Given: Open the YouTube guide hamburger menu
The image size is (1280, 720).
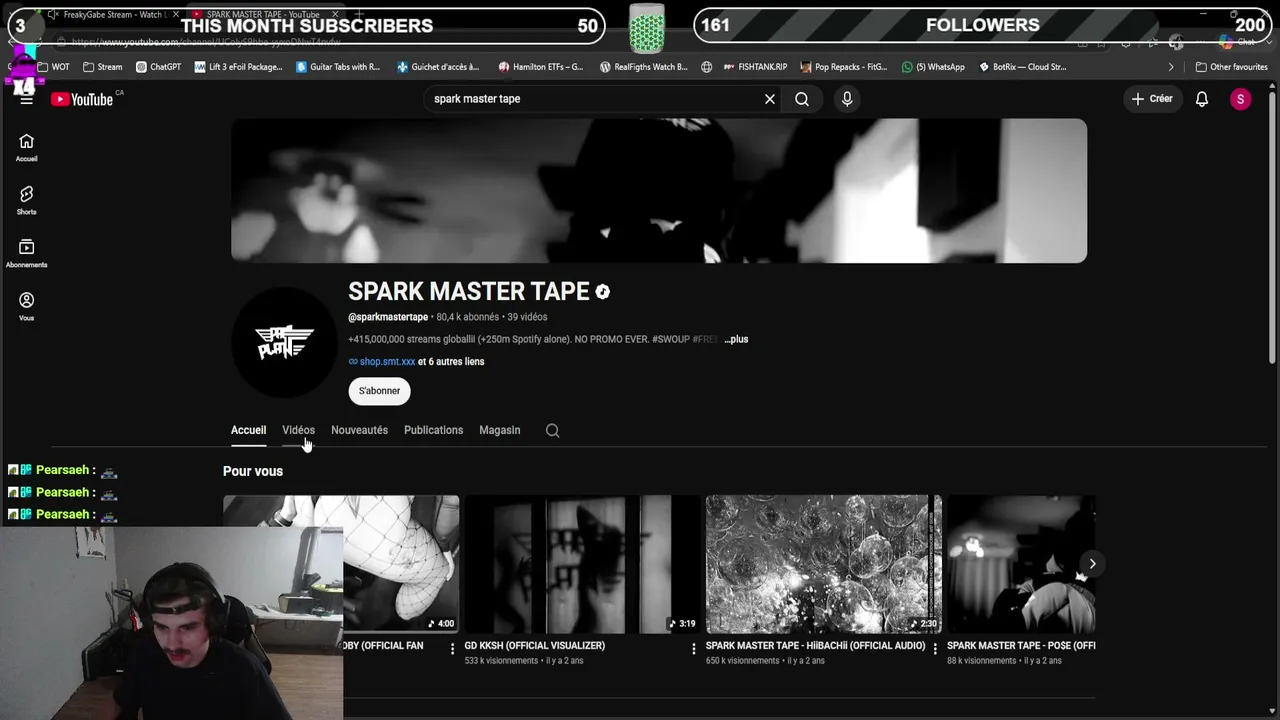Looking at the screenshot, I should pyautogui.click(x=26, y=99).
